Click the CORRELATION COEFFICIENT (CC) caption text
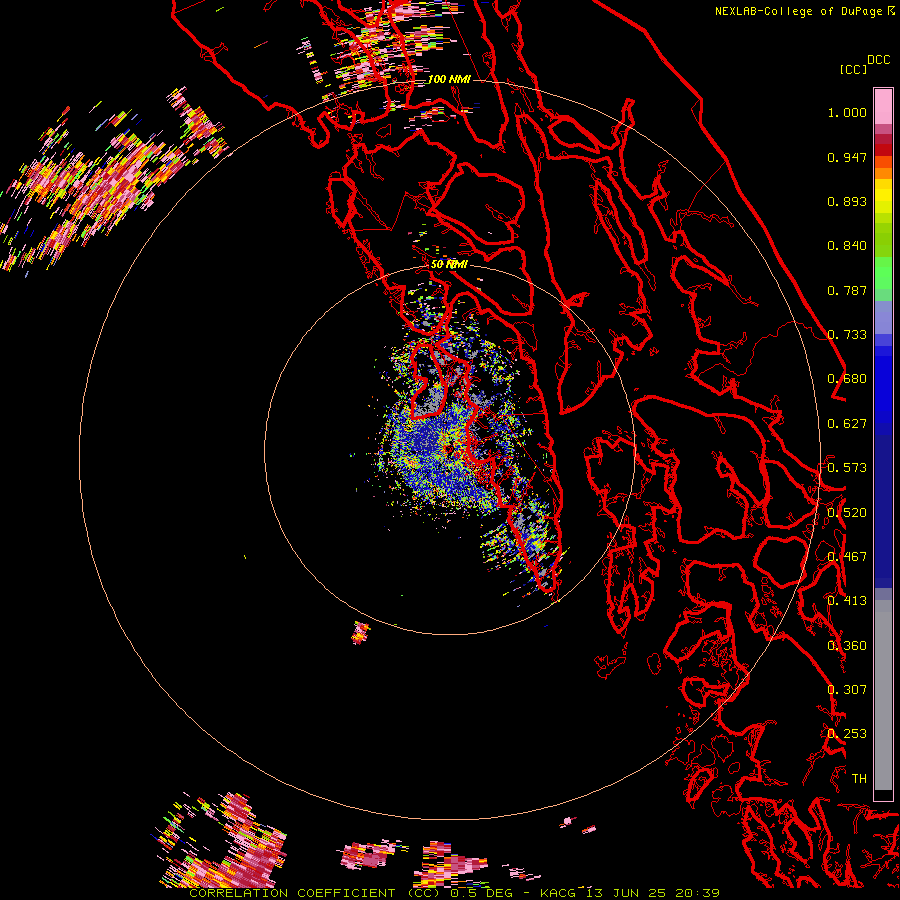The width and height of the screenshot is (900, 900). tap(315, 893)
